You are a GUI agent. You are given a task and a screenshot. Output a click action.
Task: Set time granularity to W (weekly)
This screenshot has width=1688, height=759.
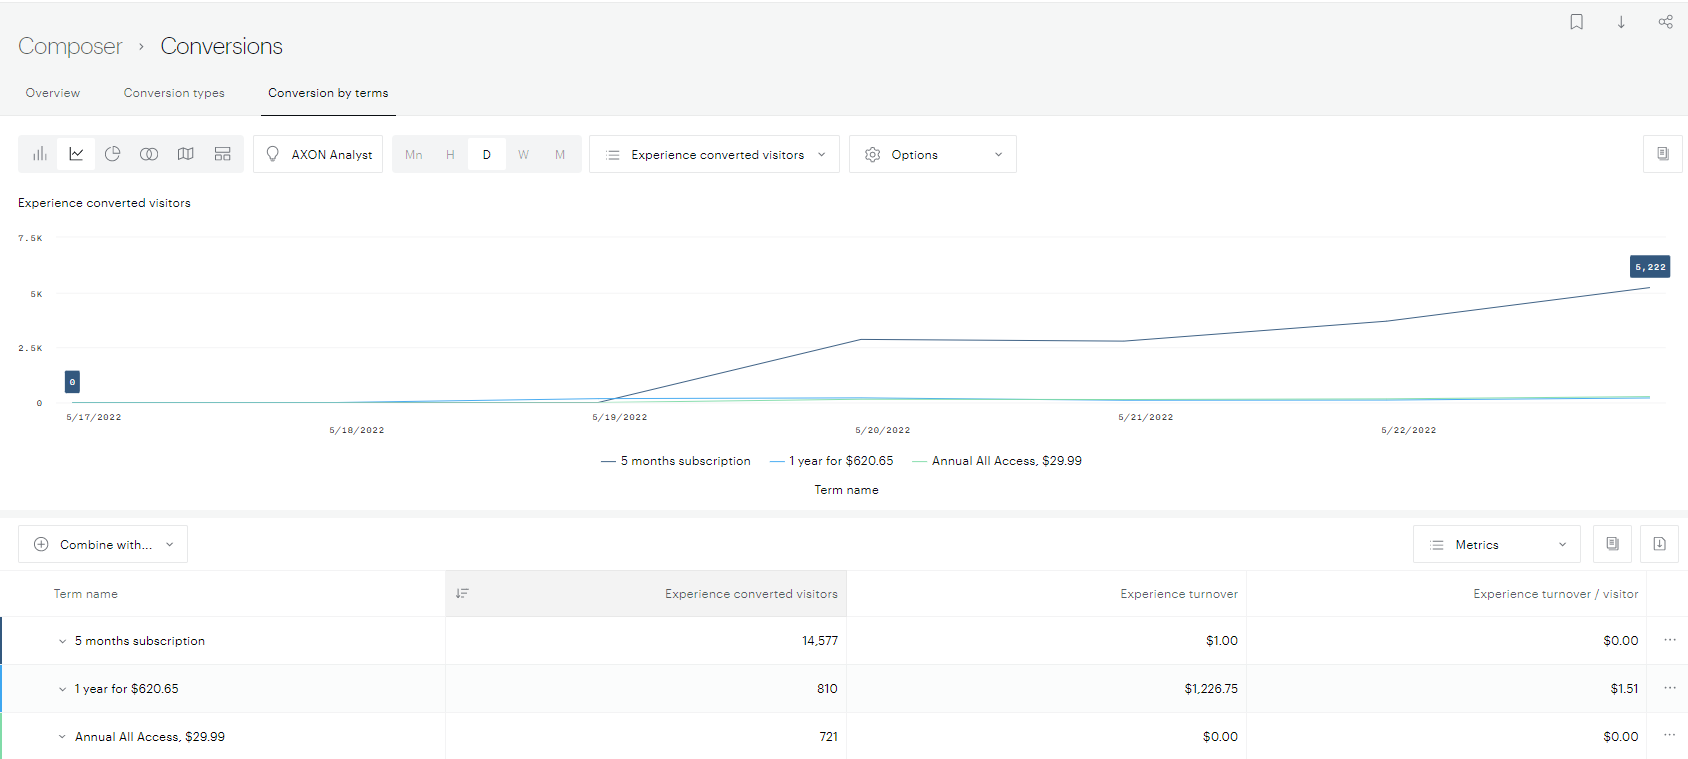pyautogui.click(x=523, y=155)
